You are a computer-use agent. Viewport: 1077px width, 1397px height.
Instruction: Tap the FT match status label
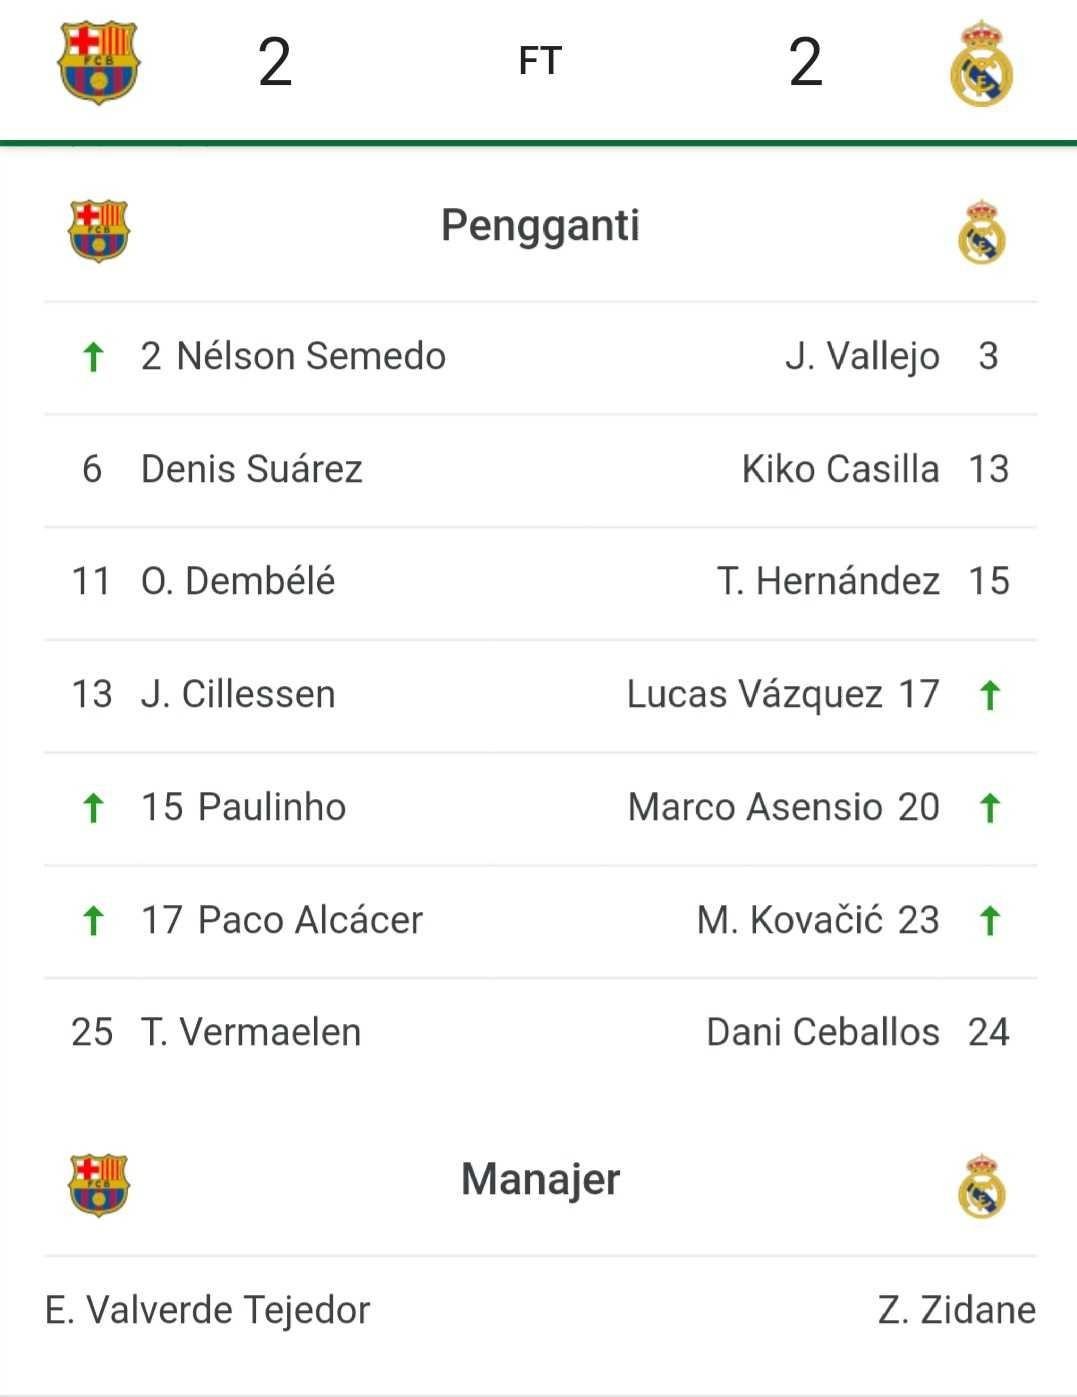point(540,62)
